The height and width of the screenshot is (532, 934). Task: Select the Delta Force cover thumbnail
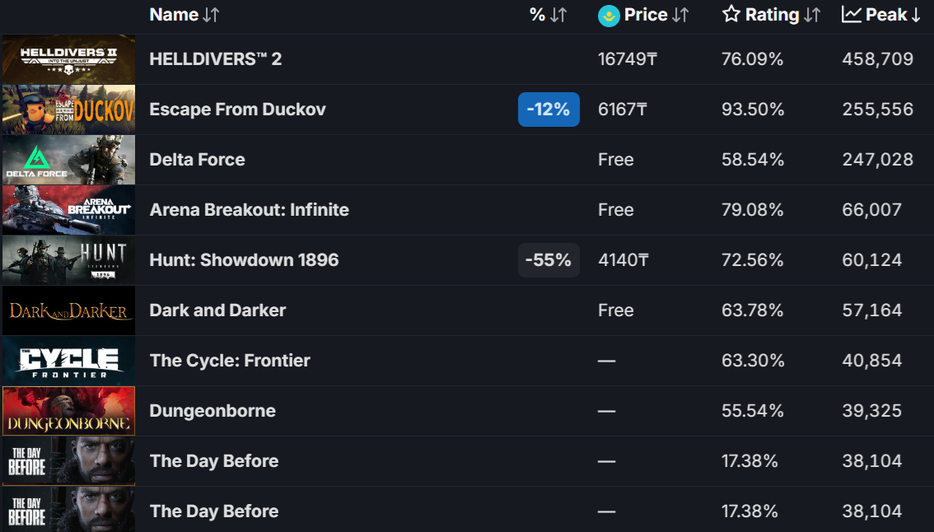pyautogui.click(x=68, y=160)
